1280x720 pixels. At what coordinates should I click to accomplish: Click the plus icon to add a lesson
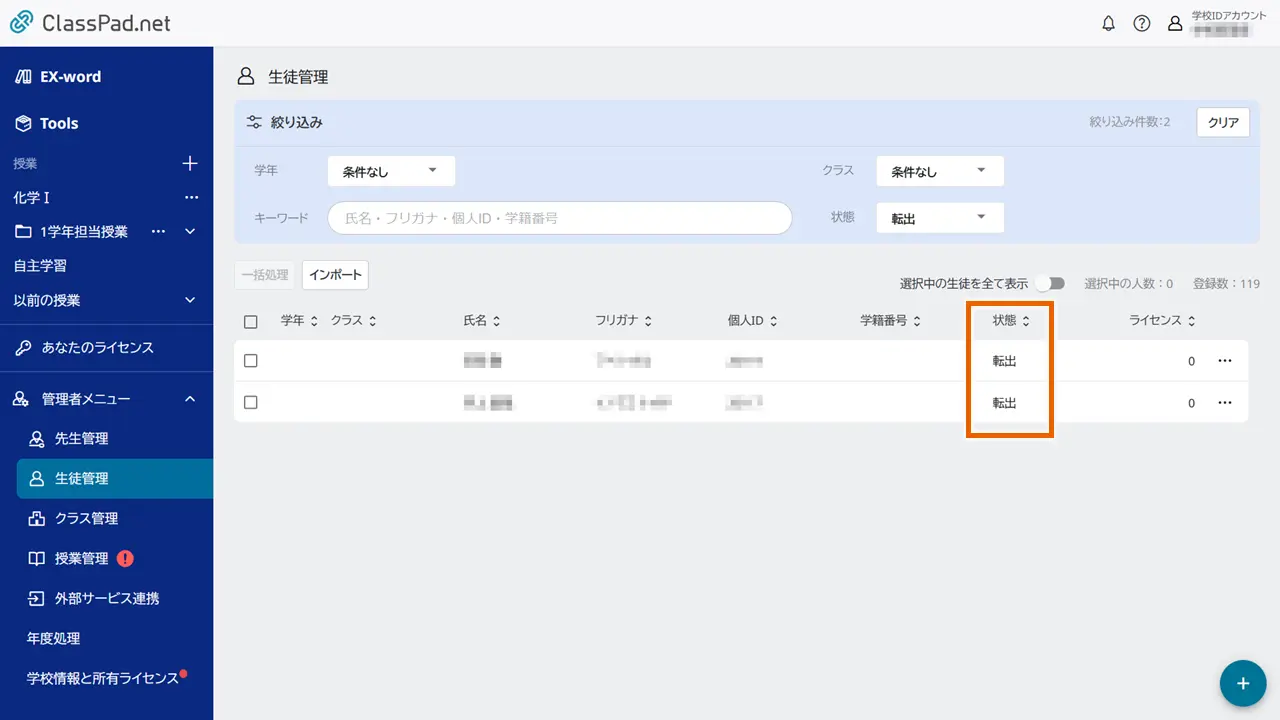[x=190, y=163]
